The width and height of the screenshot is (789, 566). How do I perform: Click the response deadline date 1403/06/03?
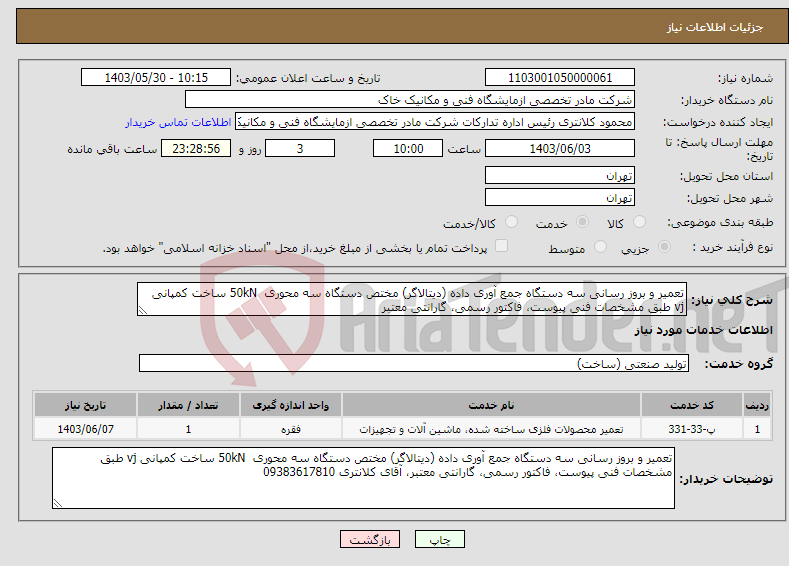[560, 148]
